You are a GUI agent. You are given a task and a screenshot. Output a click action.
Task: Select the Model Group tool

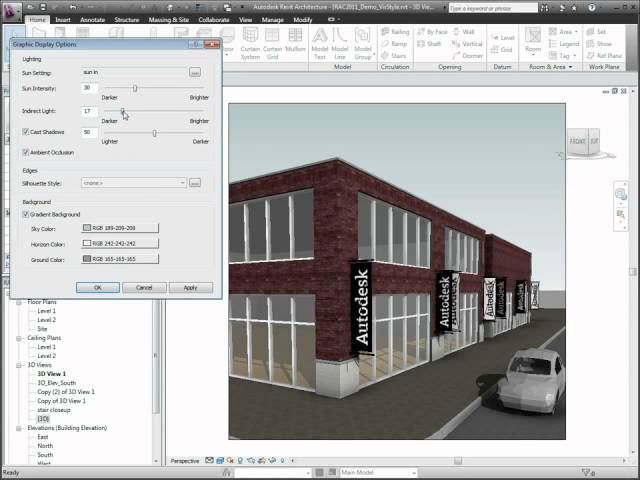(363, 44)
